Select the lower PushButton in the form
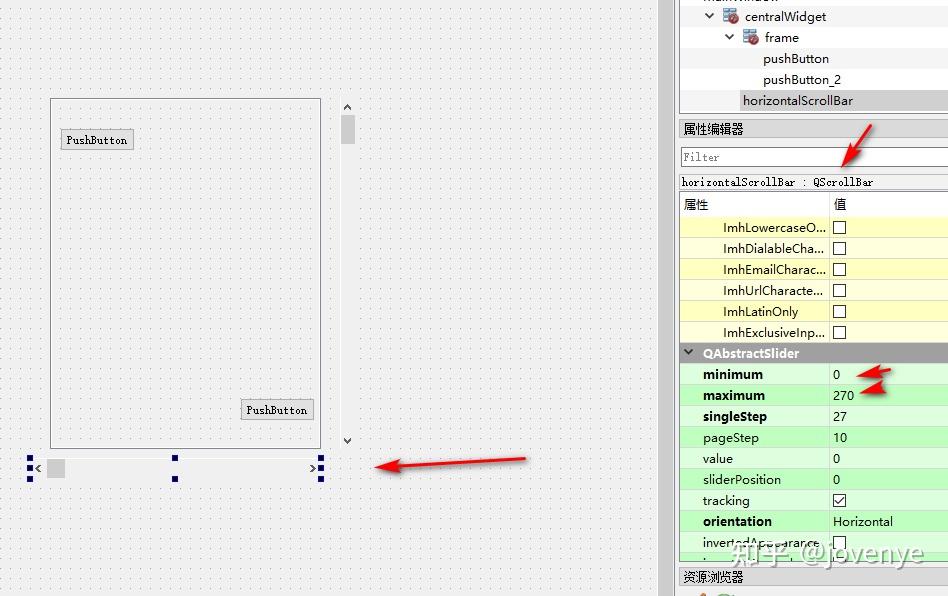The width and height of the screenshot is (948, 596). coord(277,409)
